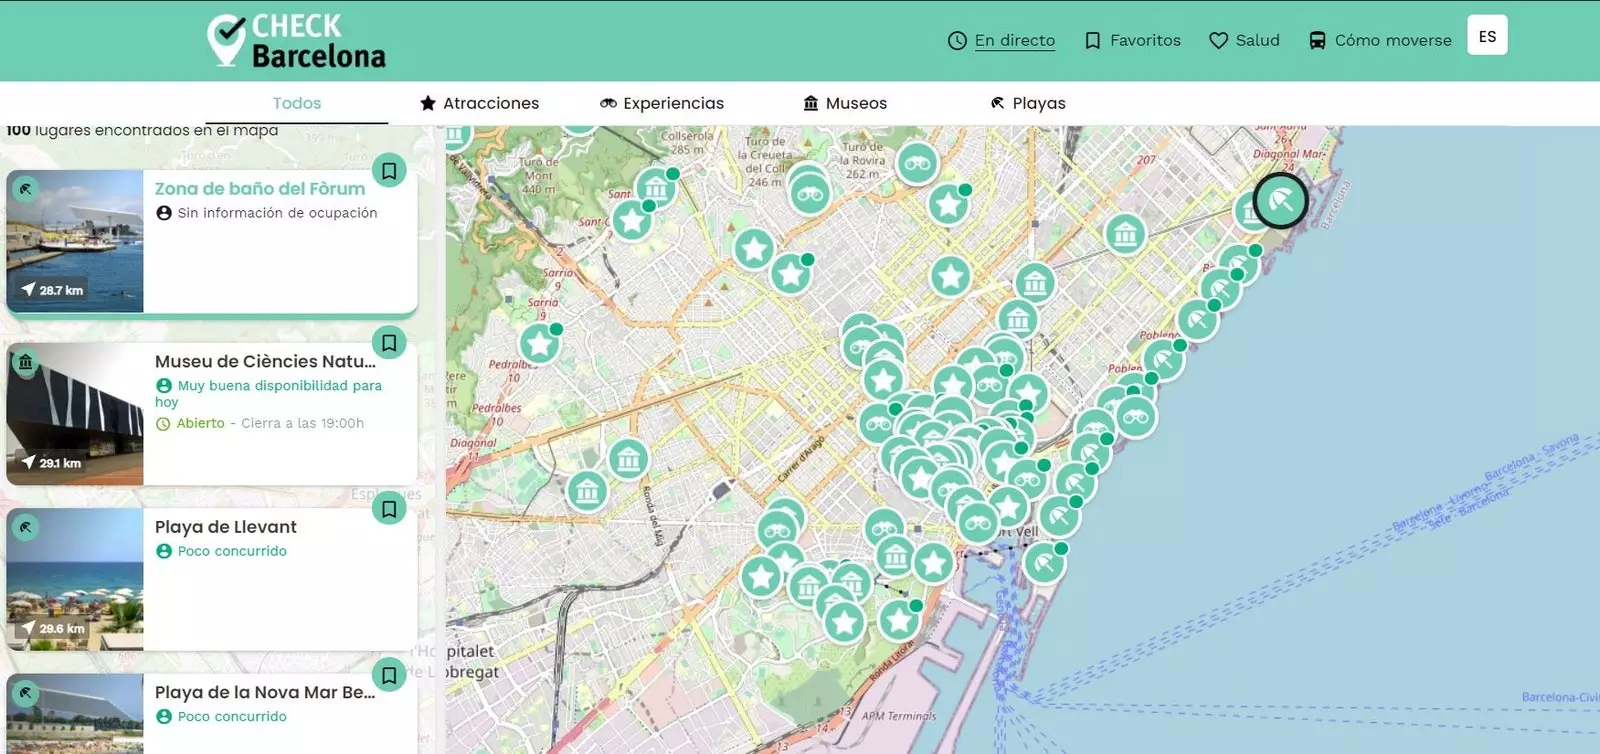
Task: View Playa de la Nova Mar Bella photo
Action: point(75,714)
